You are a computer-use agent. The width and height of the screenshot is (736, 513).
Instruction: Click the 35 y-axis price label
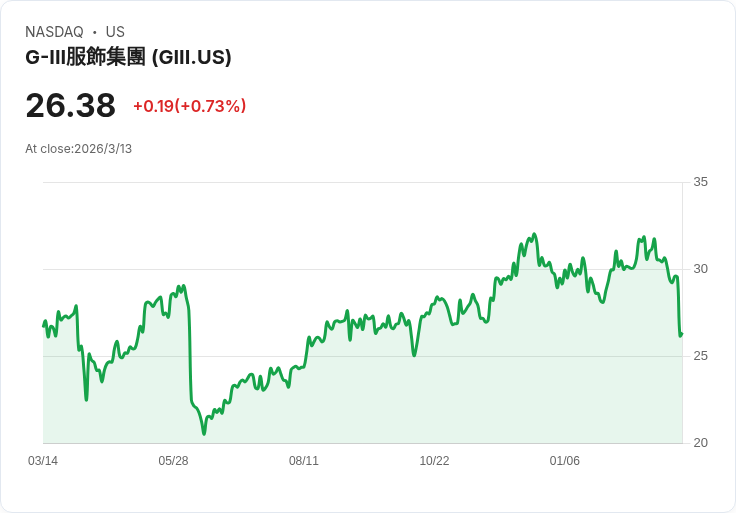(700, 182)
